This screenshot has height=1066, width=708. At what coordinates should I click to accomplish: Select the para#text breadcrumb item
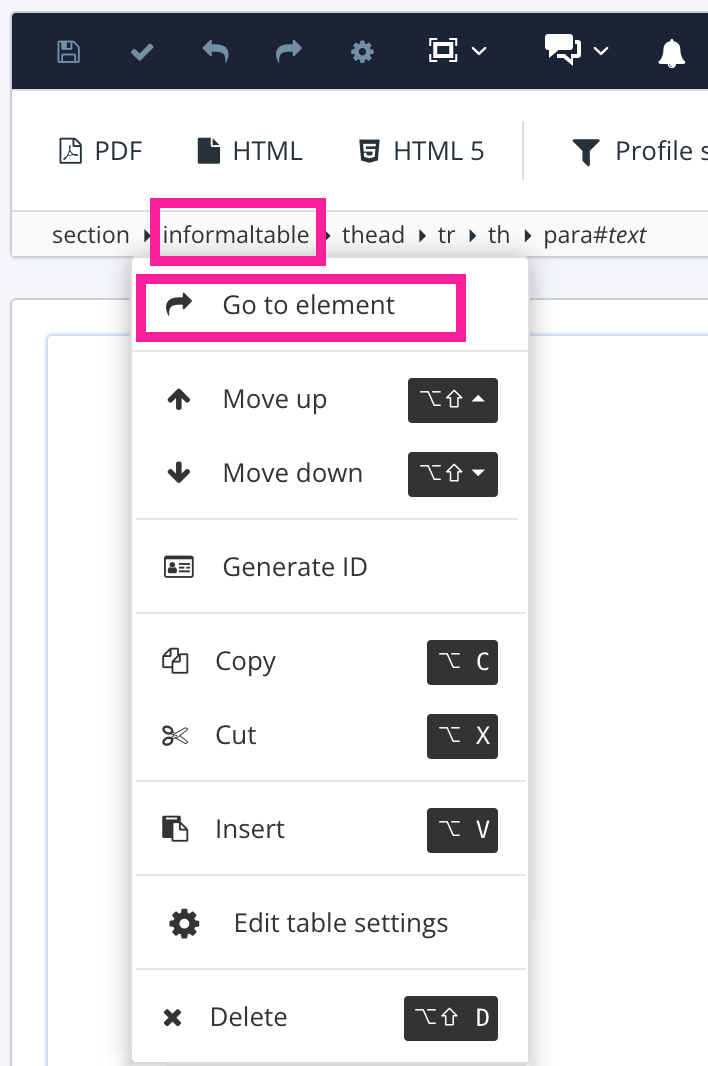pos(594,234)
